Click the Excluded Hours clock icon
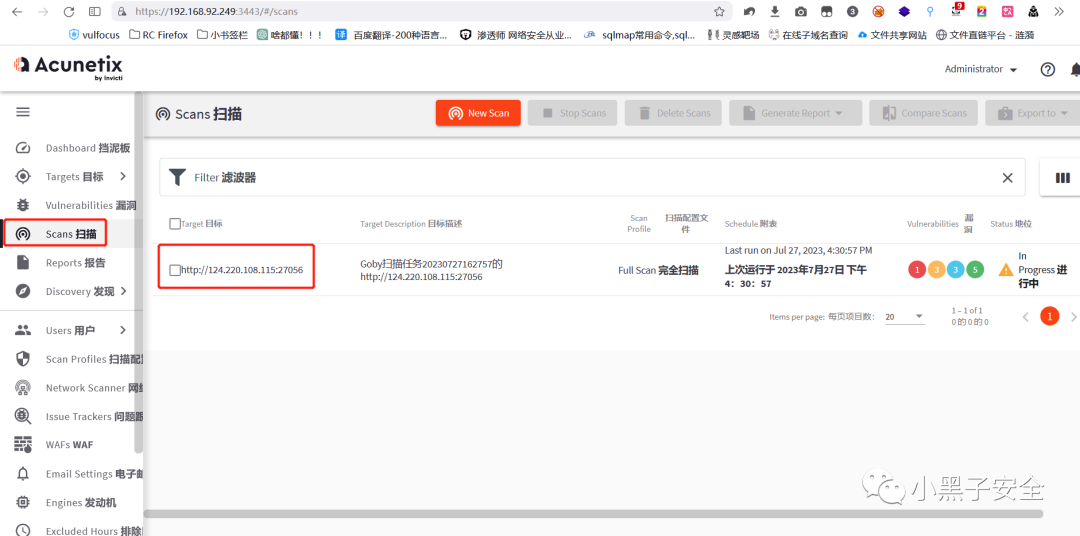The width and height of the screenshot is (1080, 536). [23, 530]
